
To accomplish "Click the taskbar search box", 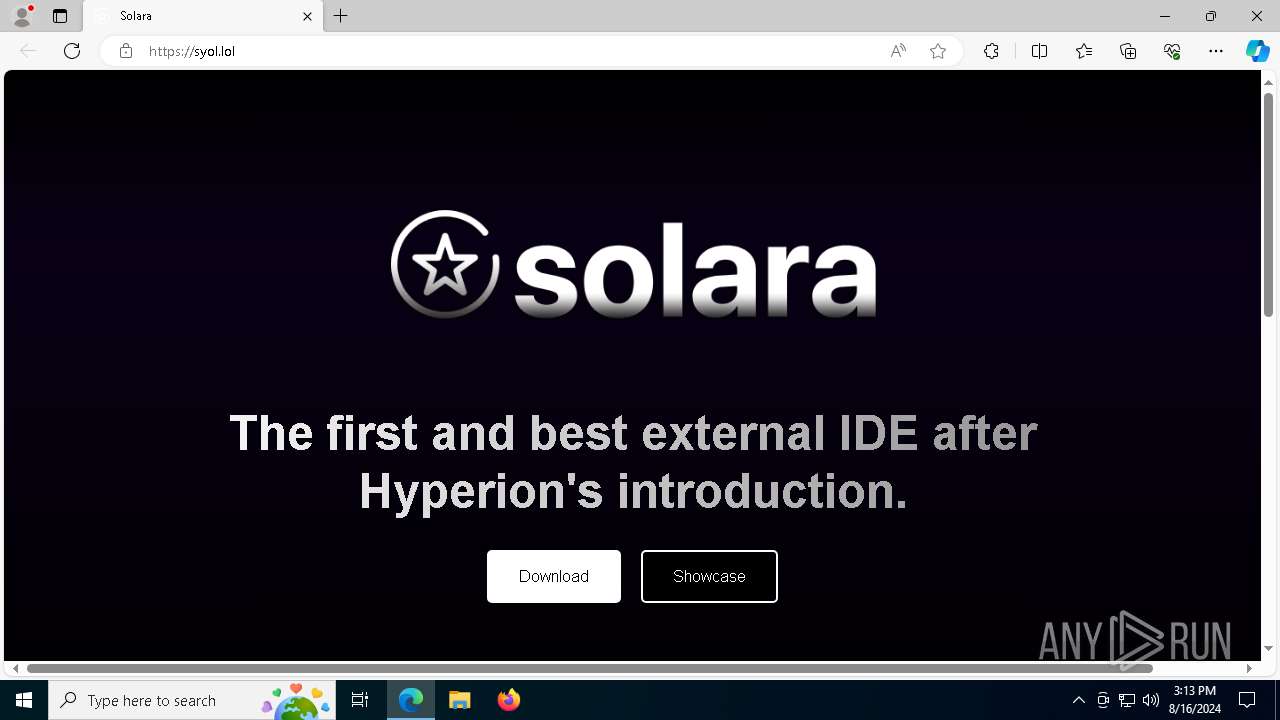I will click(x=192, y=700).
